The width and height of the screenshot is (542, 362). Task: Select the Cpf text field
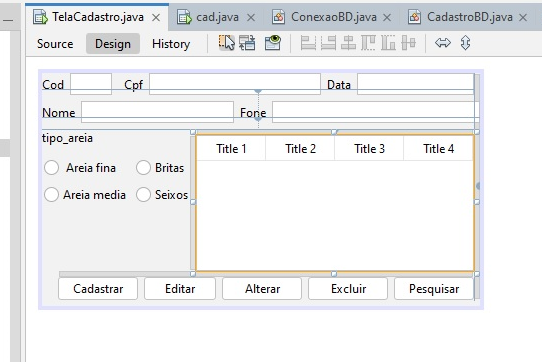[235, 84]
